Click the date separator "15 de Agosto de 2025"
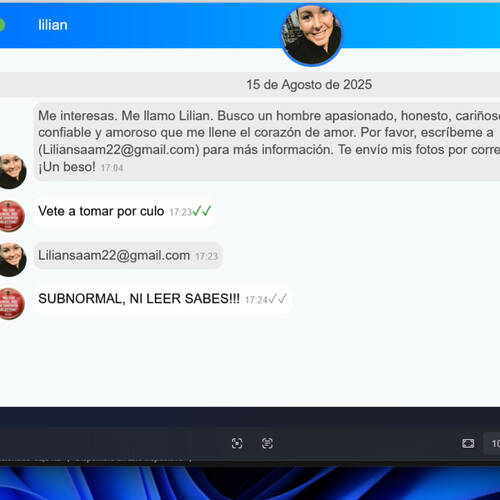500x500 pixels. (309, 85)
